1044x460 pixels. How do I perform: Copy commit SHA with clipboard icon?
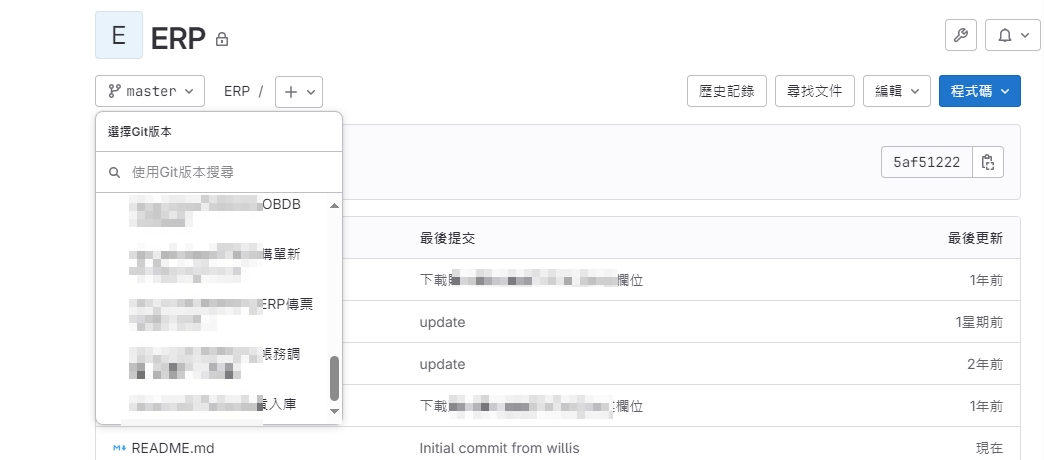[x=988, y=163]
